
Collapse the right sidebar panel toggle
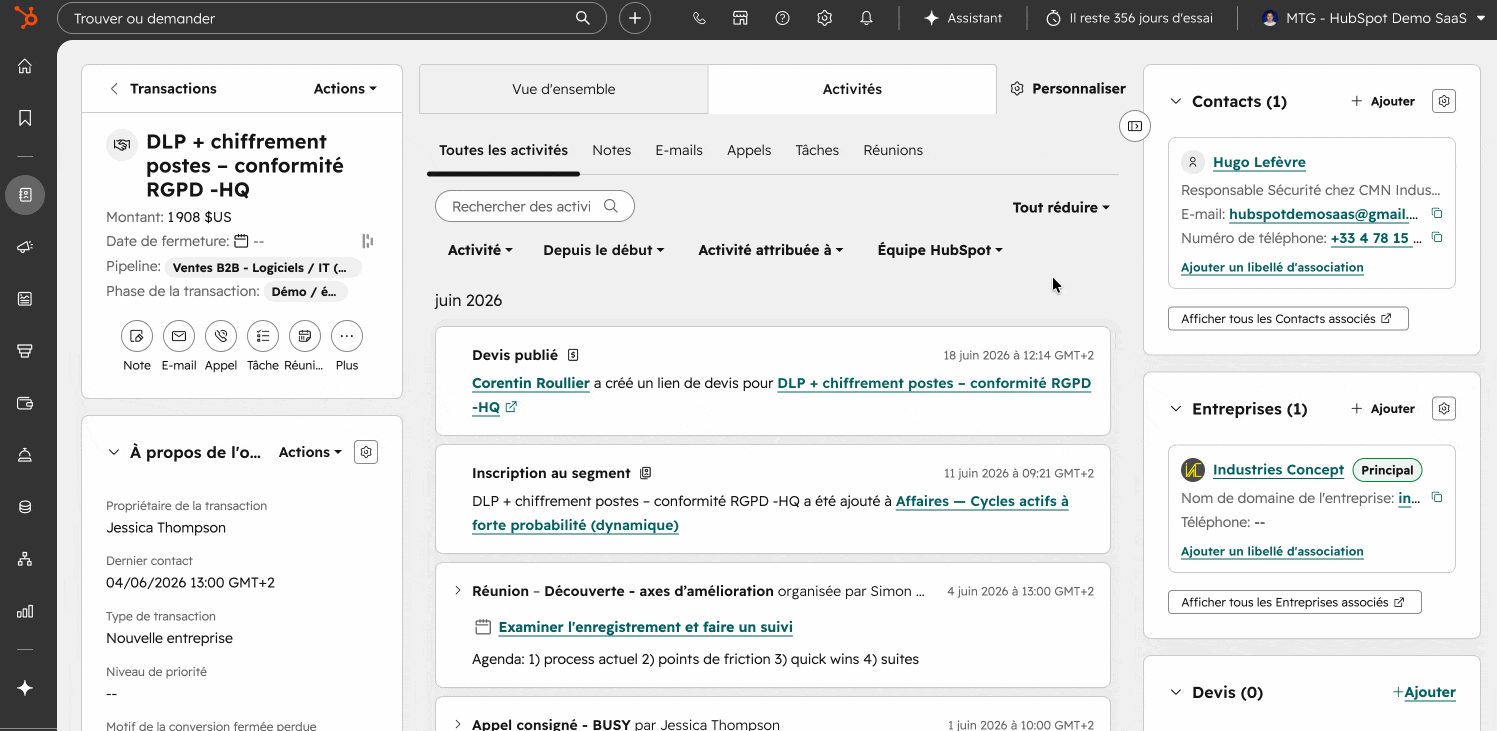point(1134,126)
